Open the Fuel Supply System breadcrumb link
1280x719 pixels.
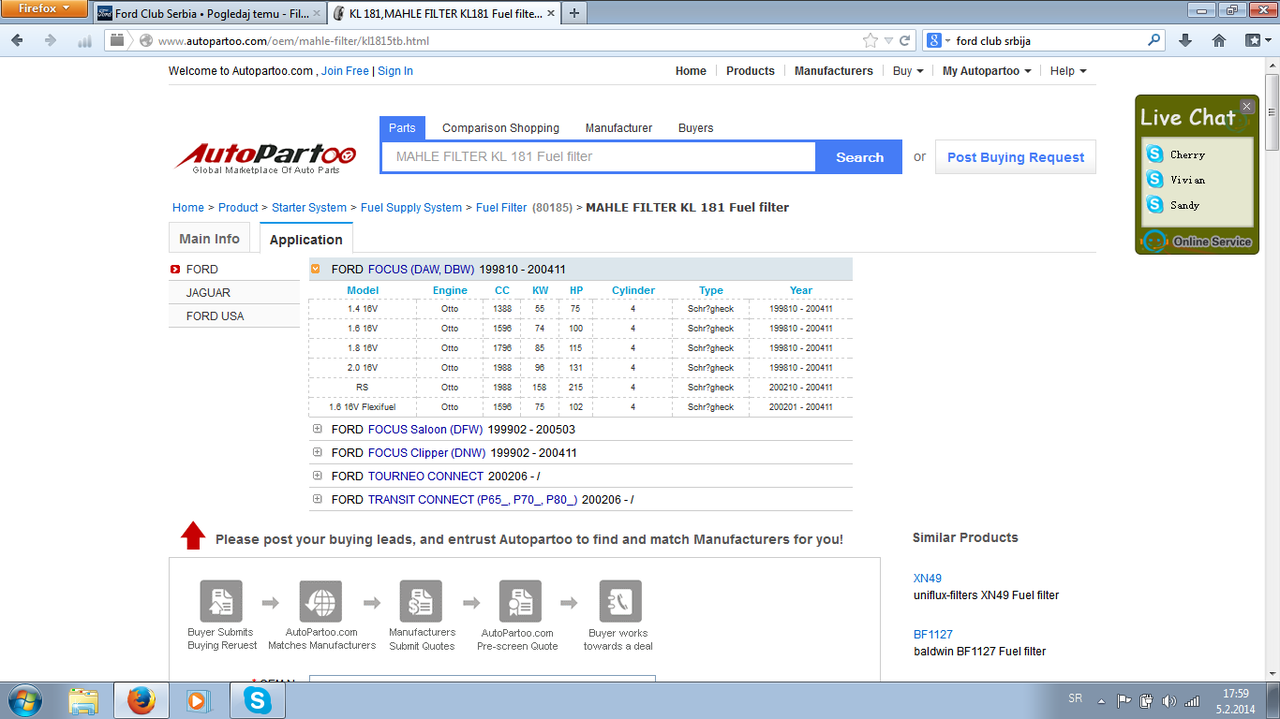pos(411,208)
